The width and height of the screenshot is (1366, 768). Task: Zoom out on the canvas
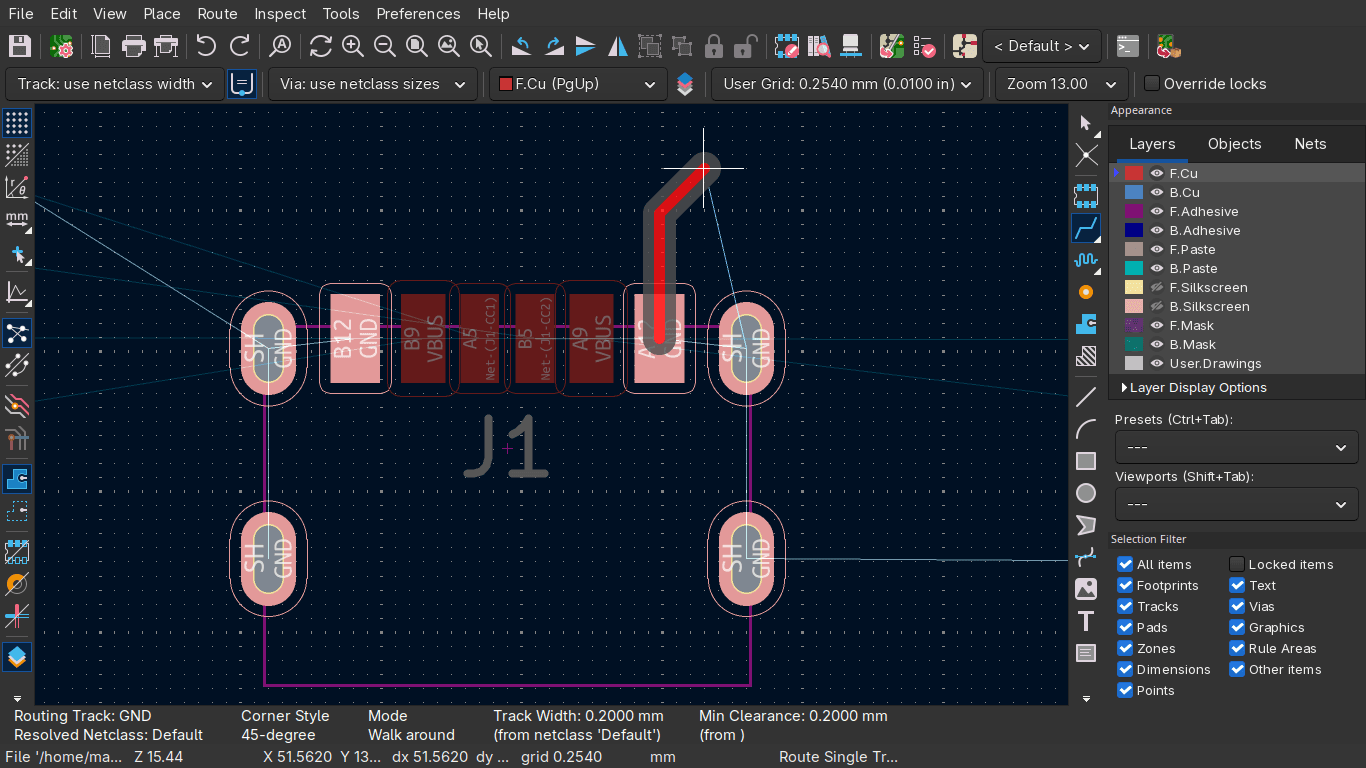point(385,46)
